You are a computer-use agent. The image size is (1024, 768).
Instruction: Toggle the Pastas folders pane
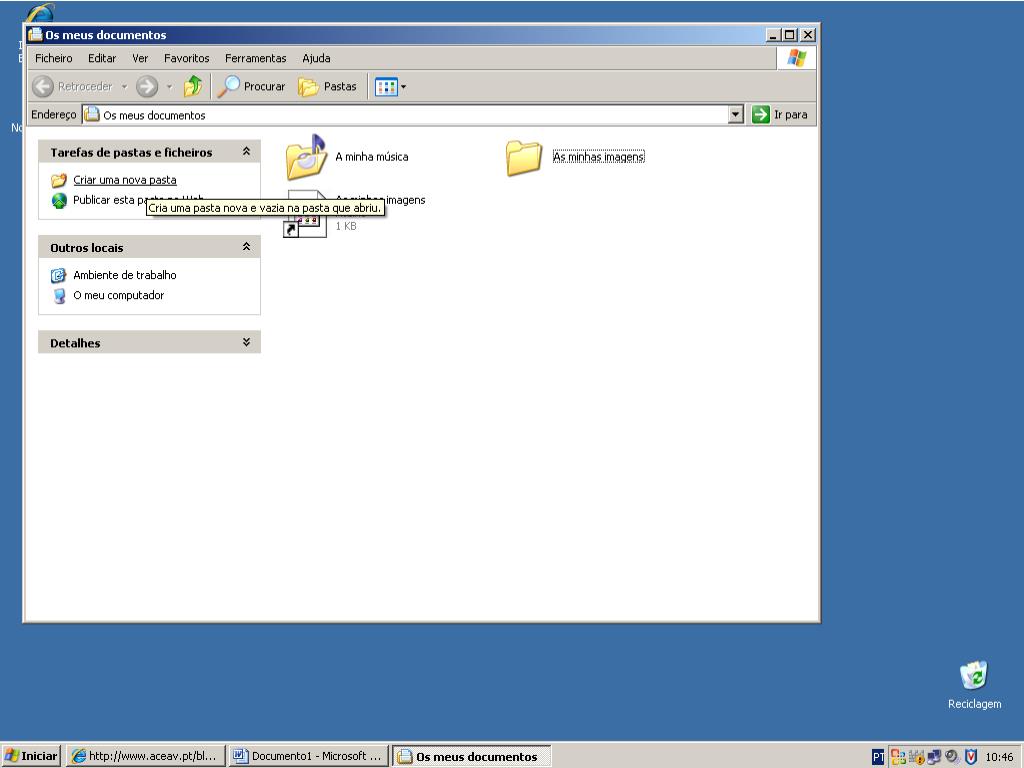[x=328, y=86]
